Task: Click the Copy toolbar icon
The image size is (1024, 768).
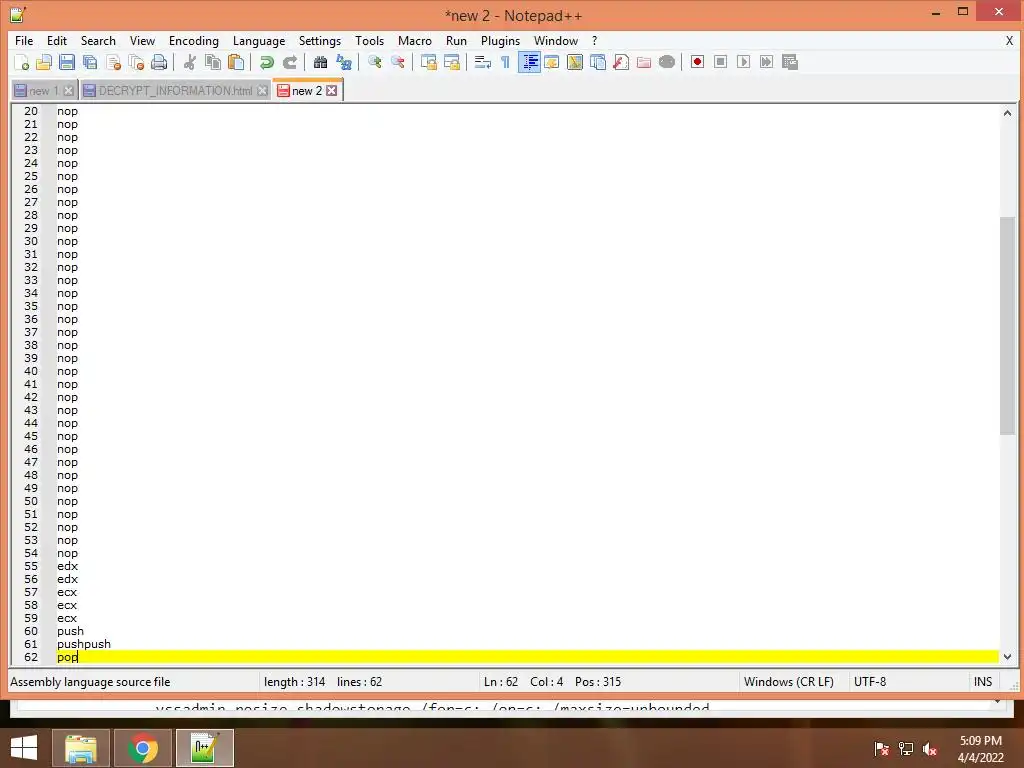Action: 213,62
